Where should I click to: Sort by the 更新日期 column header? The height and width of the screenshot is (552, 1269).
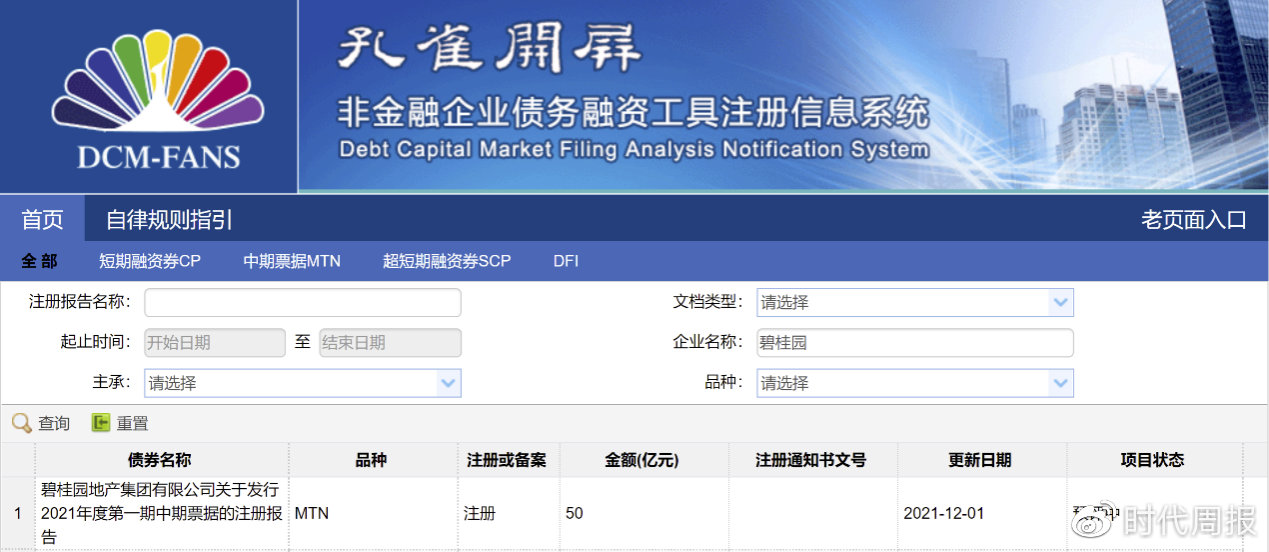[x=980, y=460]
